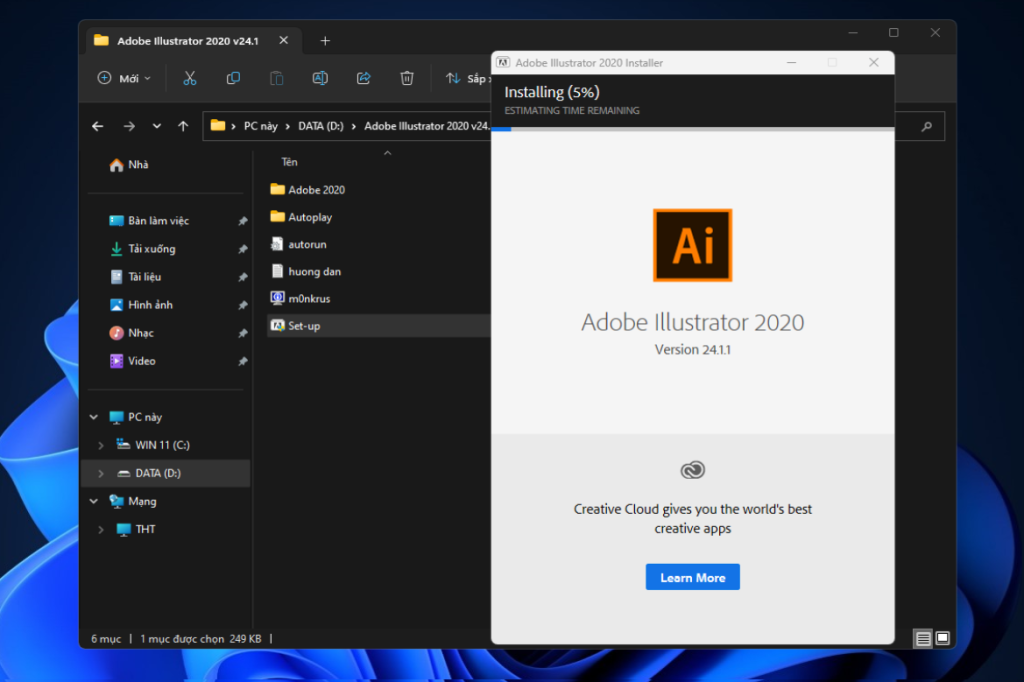
Task: Maximize the File Explorer window
Action: (x=893, y=33)
